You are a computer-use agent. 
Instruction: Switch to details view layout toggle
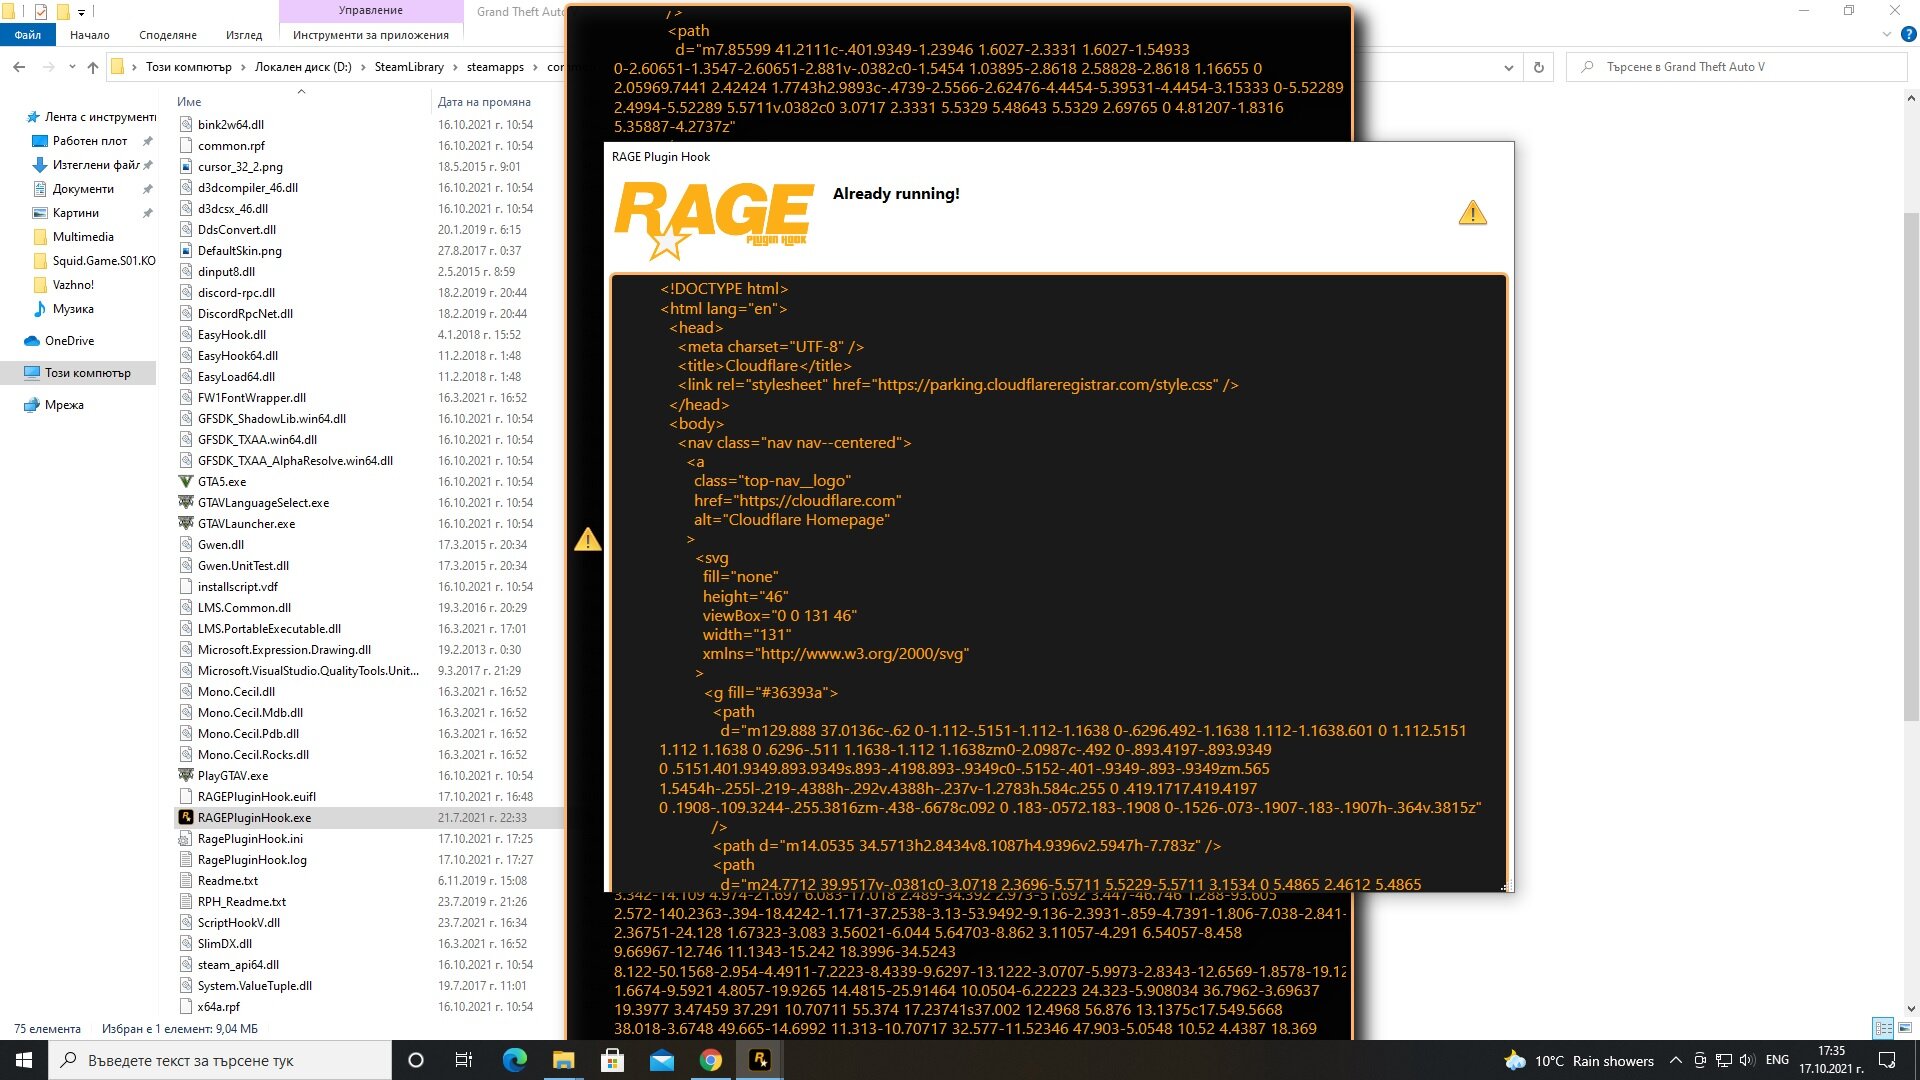pos(1883,1028)
